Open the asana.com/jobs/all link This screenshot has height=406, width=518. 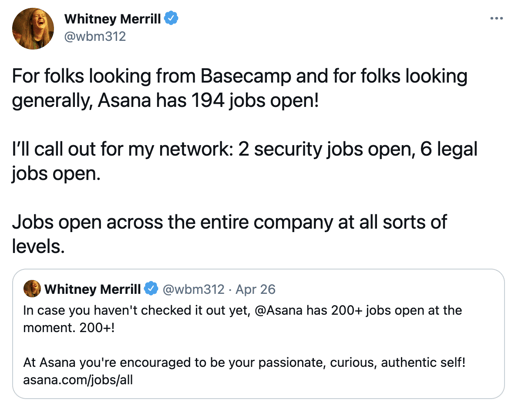click(78, 380)
